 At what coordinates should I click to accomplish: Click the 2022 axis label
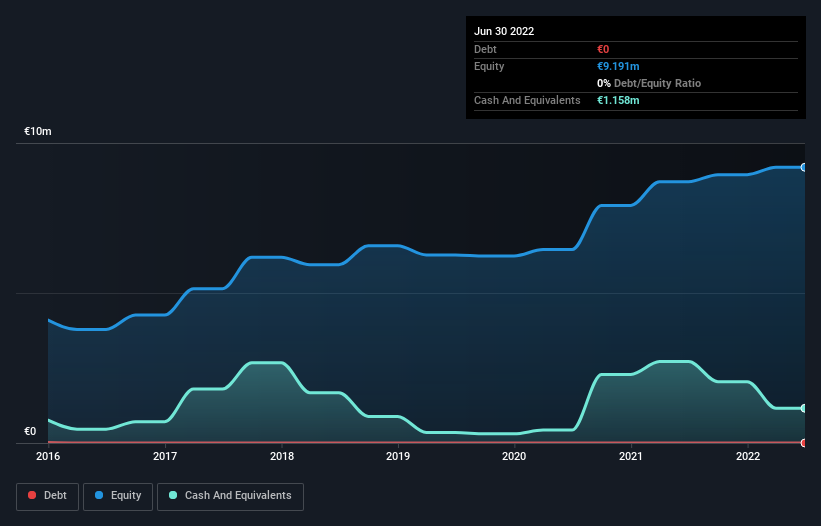pyautogui.click(x=748, y=456)
